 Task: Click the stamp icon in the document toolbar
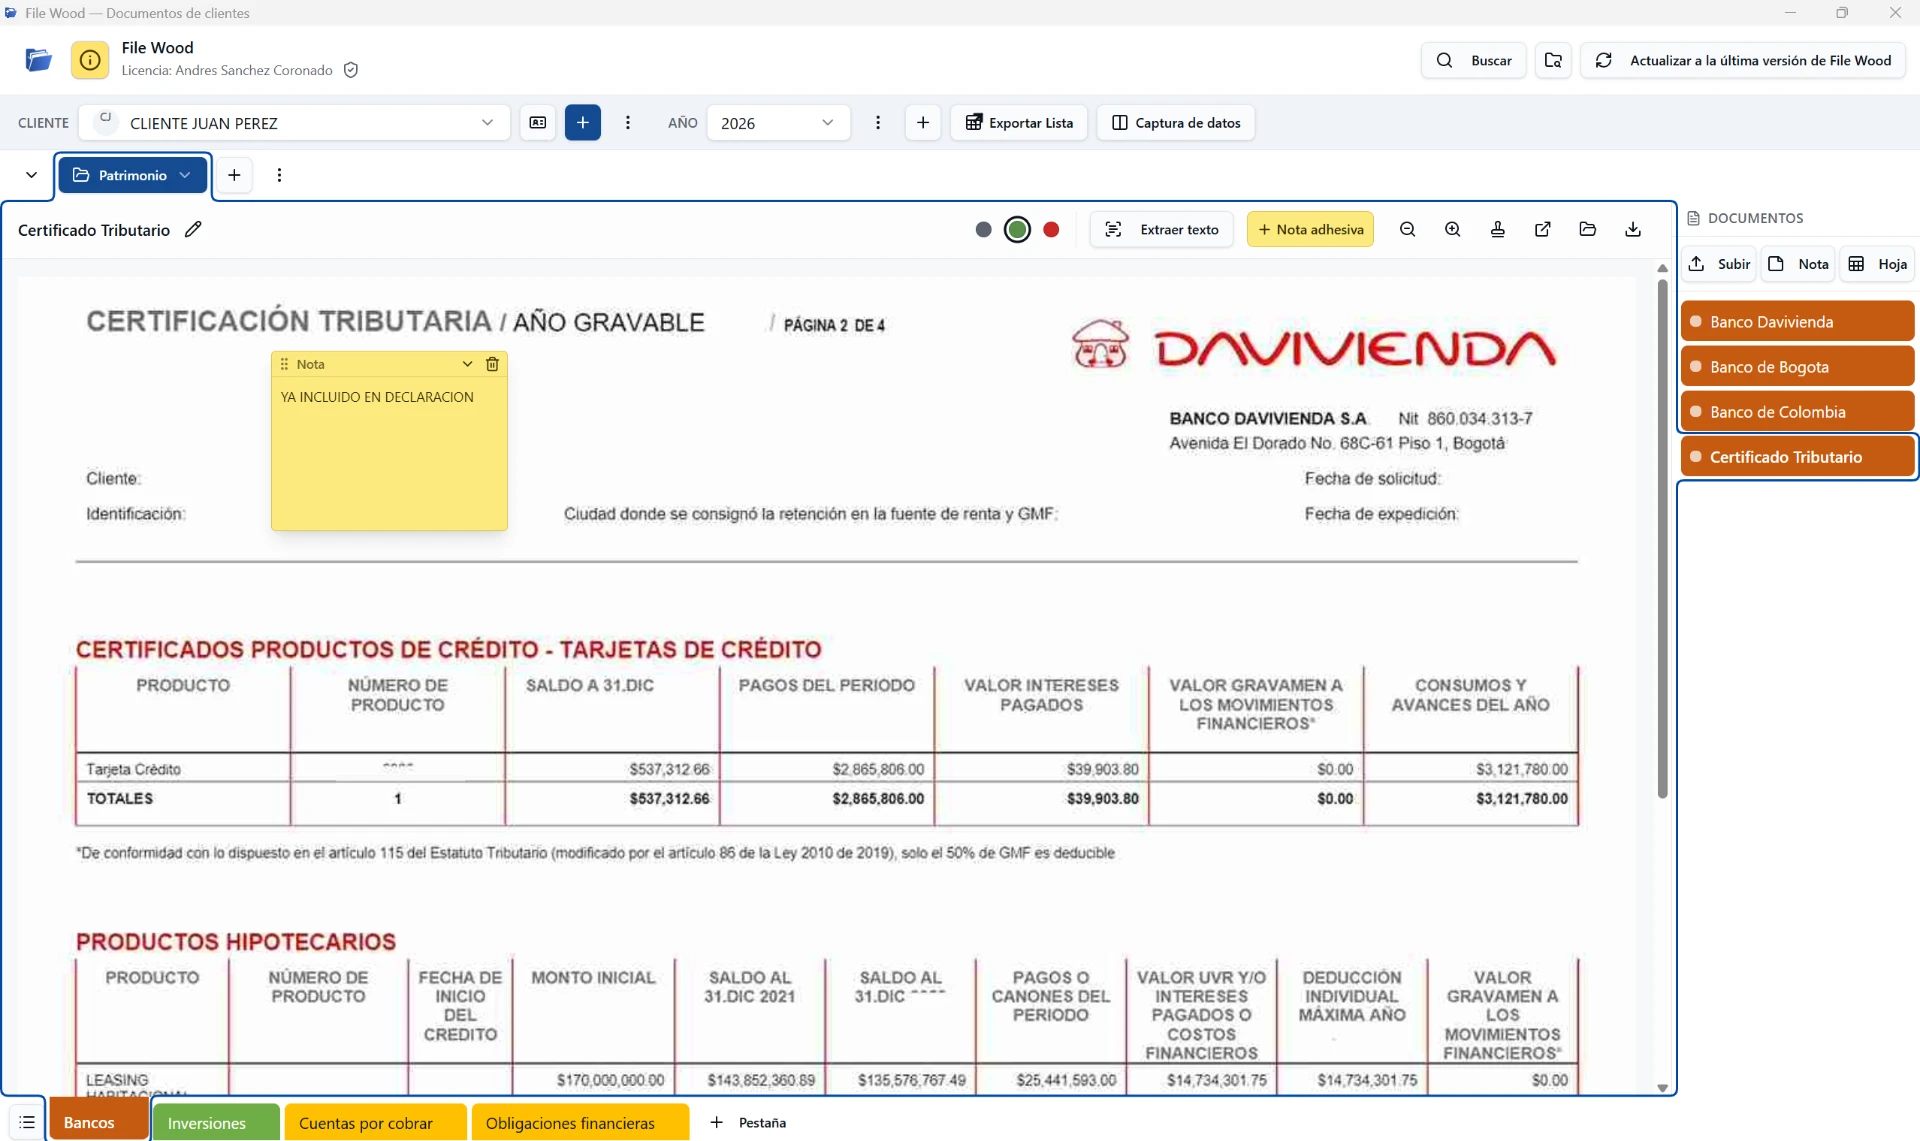[1497, 229]
